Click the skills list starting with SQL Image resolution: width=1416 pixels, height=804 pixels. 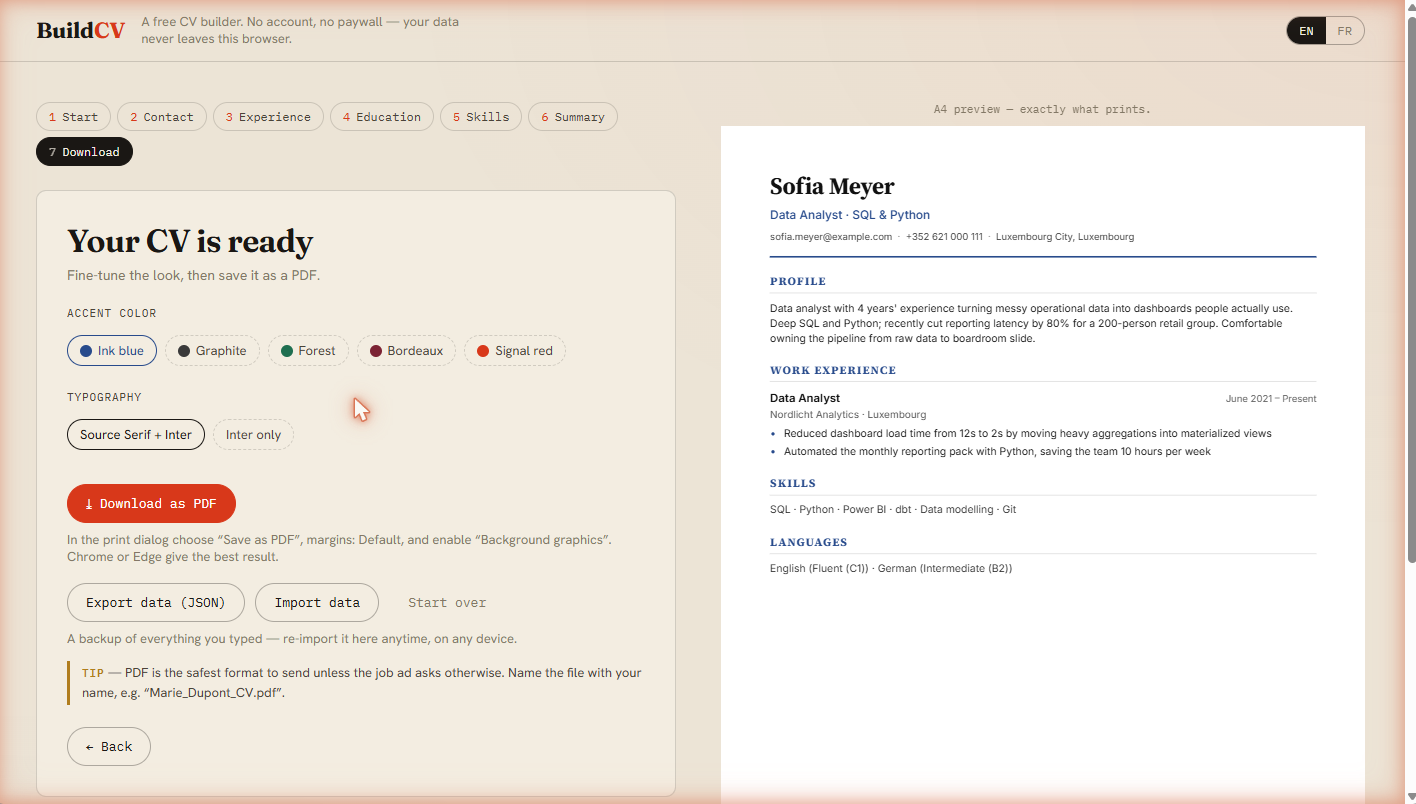(893, 510)
